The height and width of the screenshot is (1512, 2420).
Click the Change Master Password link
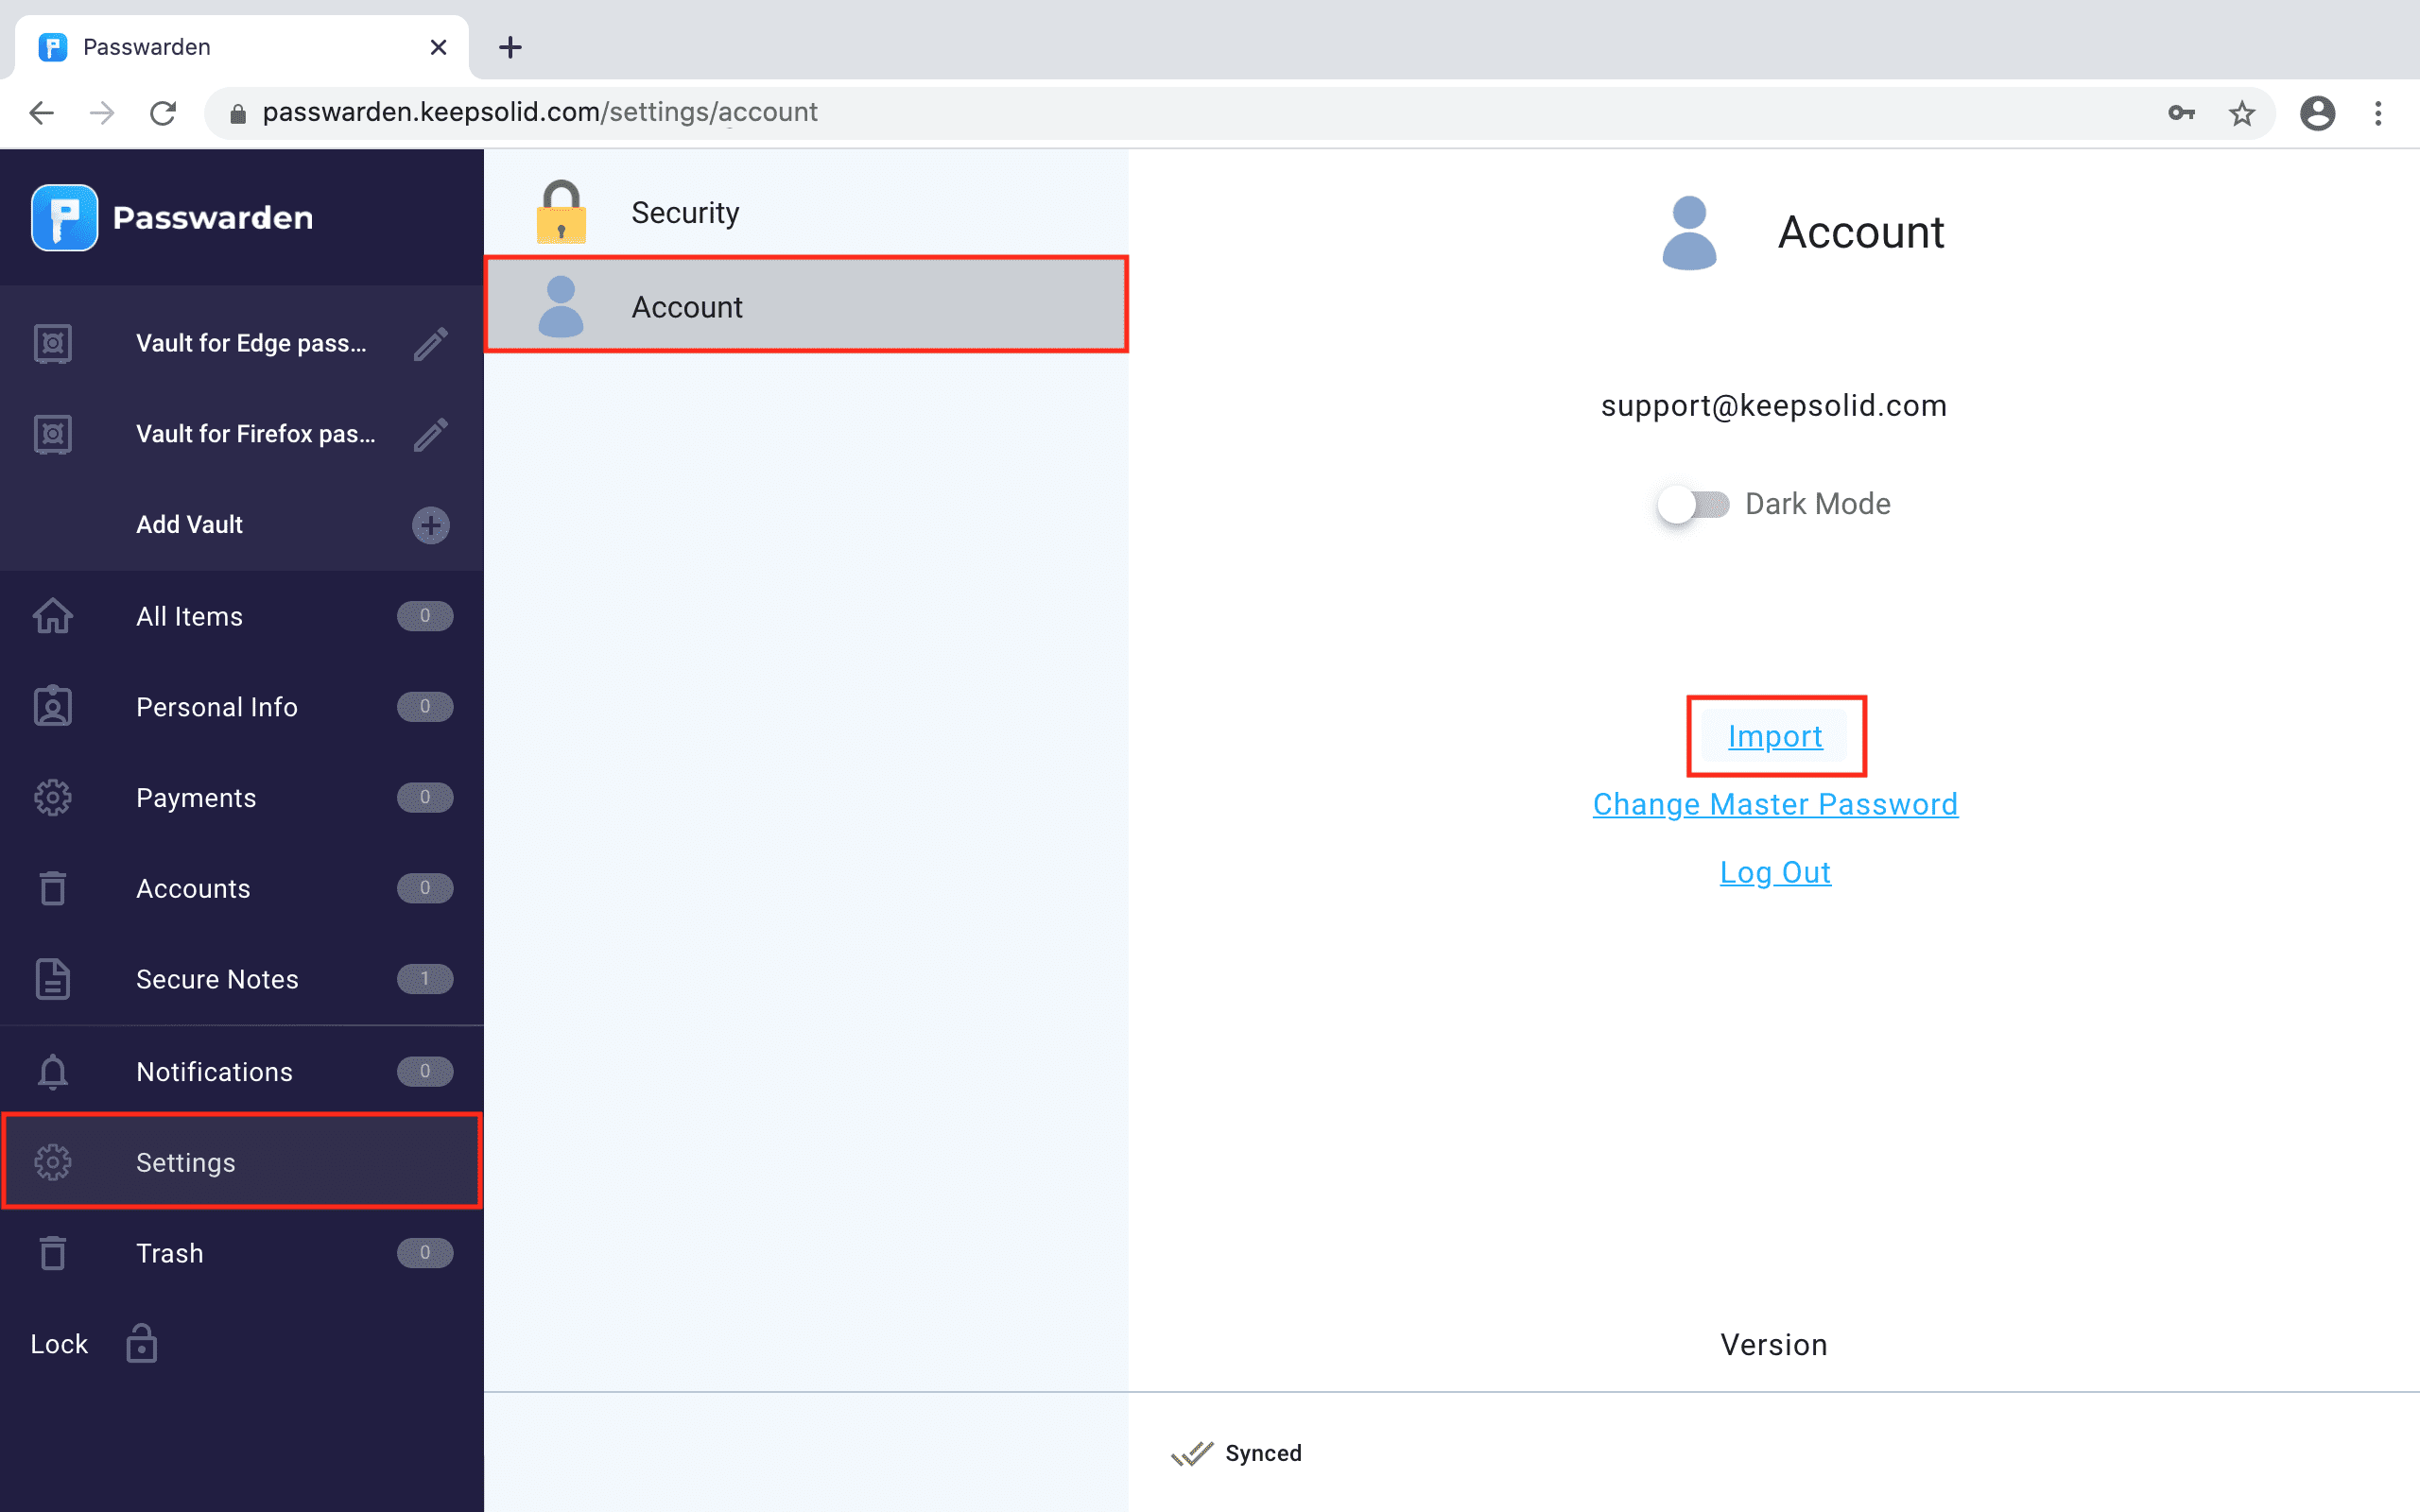(x=1775, y=805)
